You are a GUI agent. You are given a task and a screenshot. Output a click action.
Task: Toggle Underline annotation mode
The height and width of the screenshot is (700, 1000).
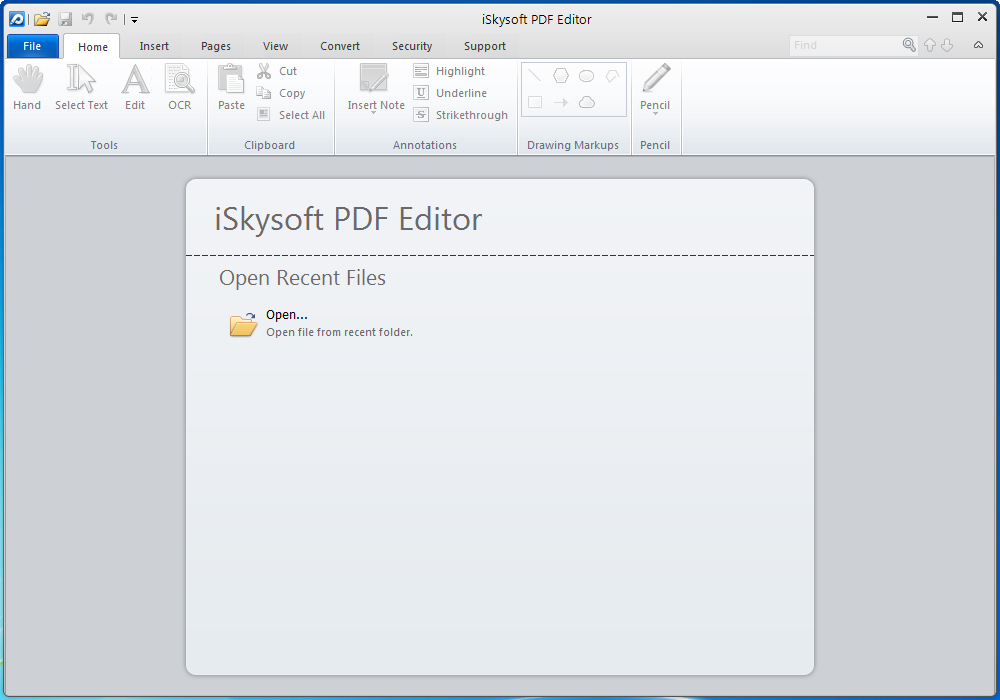pos(452,93)
